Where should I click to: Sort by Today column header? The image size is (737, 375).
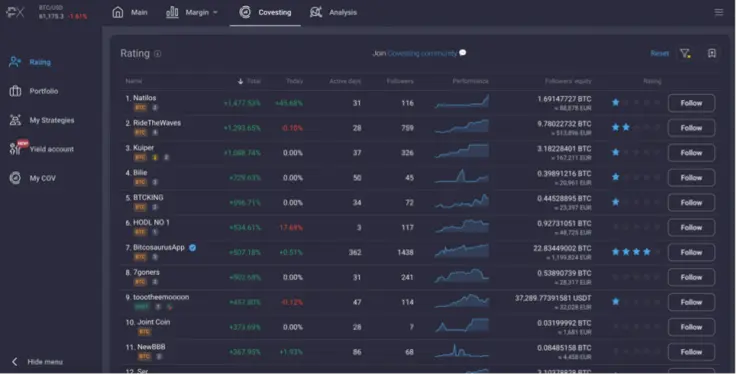295,81
